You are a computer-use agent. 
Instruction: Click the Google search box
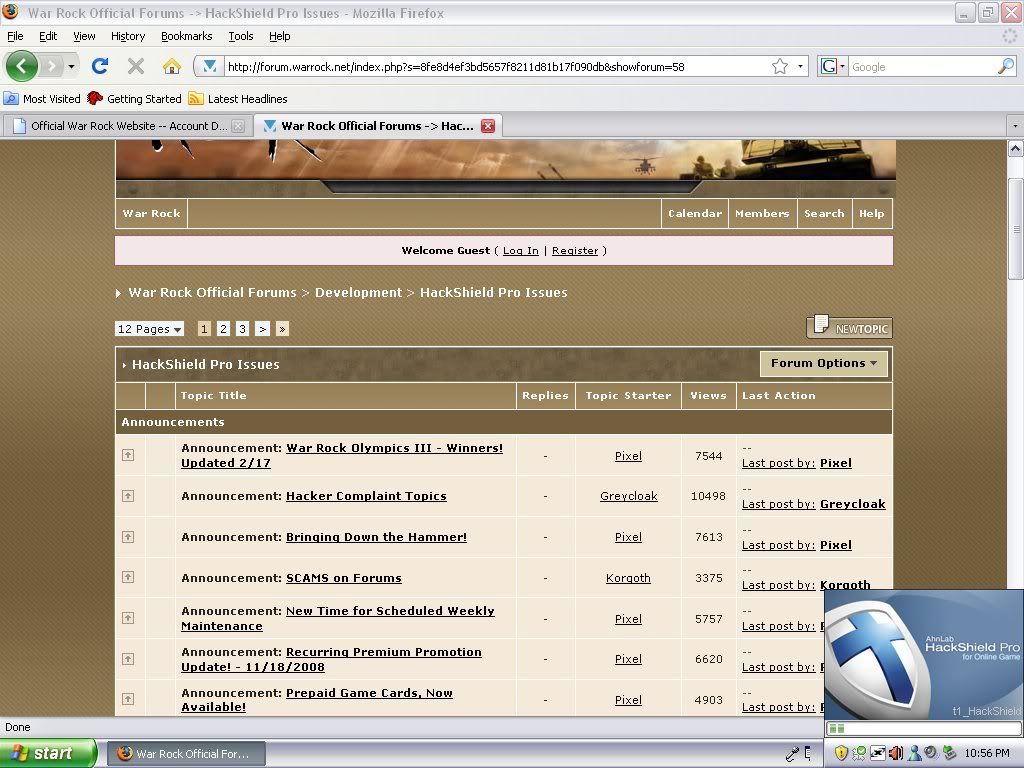coord(922,67)
